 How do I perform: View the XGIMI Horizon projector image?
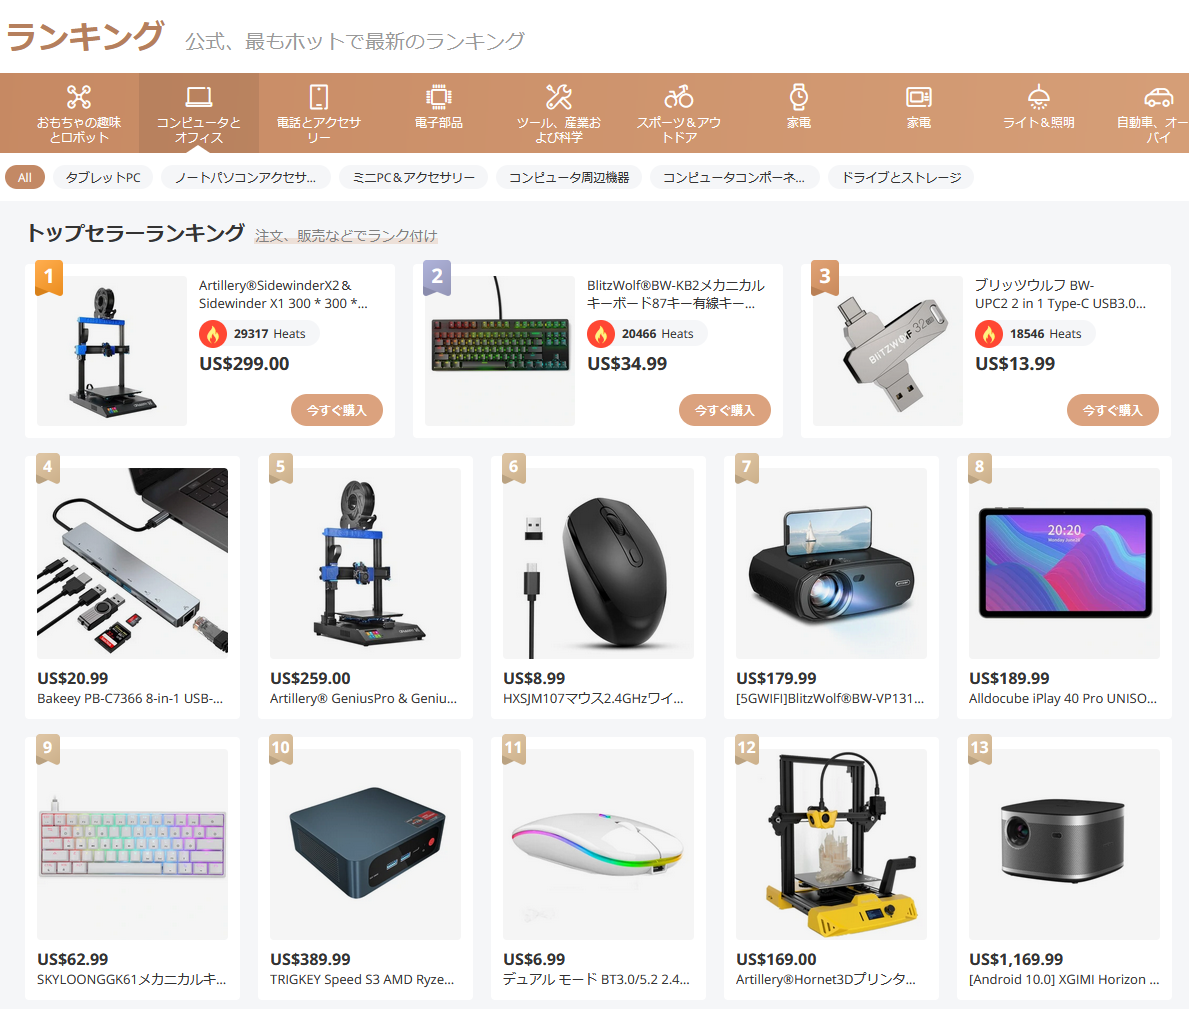pyautogui.click(x=1065, y=844)
